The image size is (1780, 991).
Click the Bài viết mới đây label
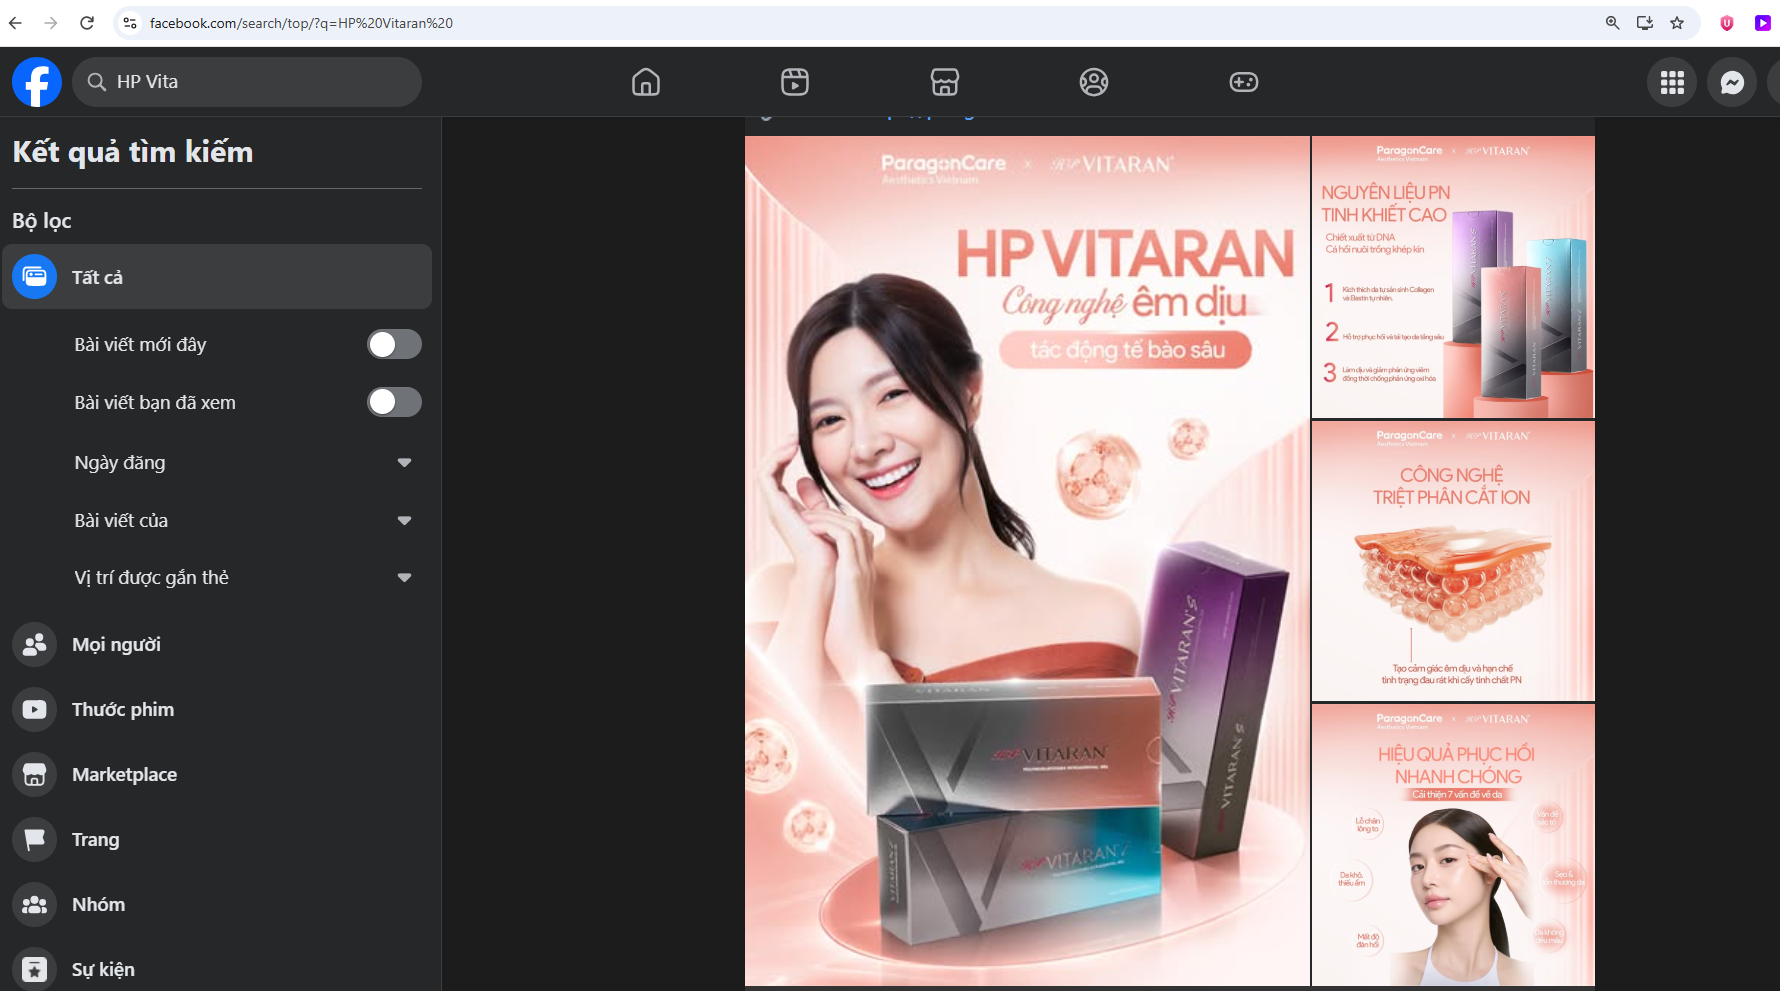tap(140, 345)
